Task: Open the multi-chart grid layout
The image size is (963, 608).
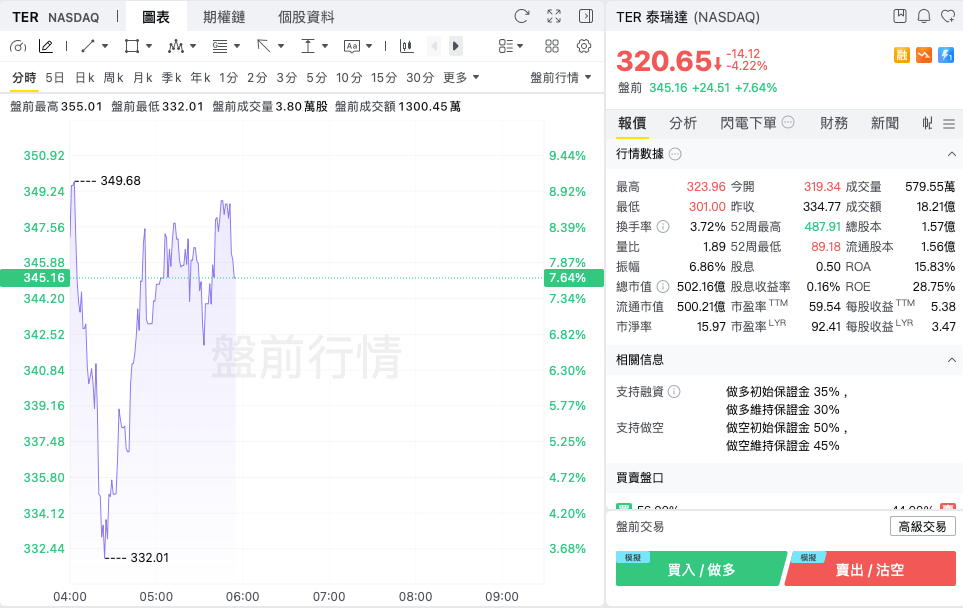Action: (552, 46)
